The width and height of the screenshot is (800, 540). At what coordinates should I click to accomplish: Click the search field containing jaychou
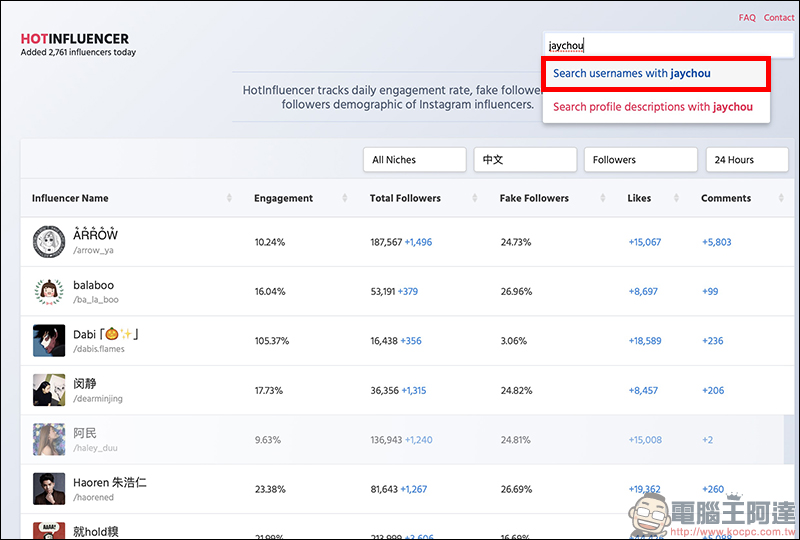click(x=655, y=45)
